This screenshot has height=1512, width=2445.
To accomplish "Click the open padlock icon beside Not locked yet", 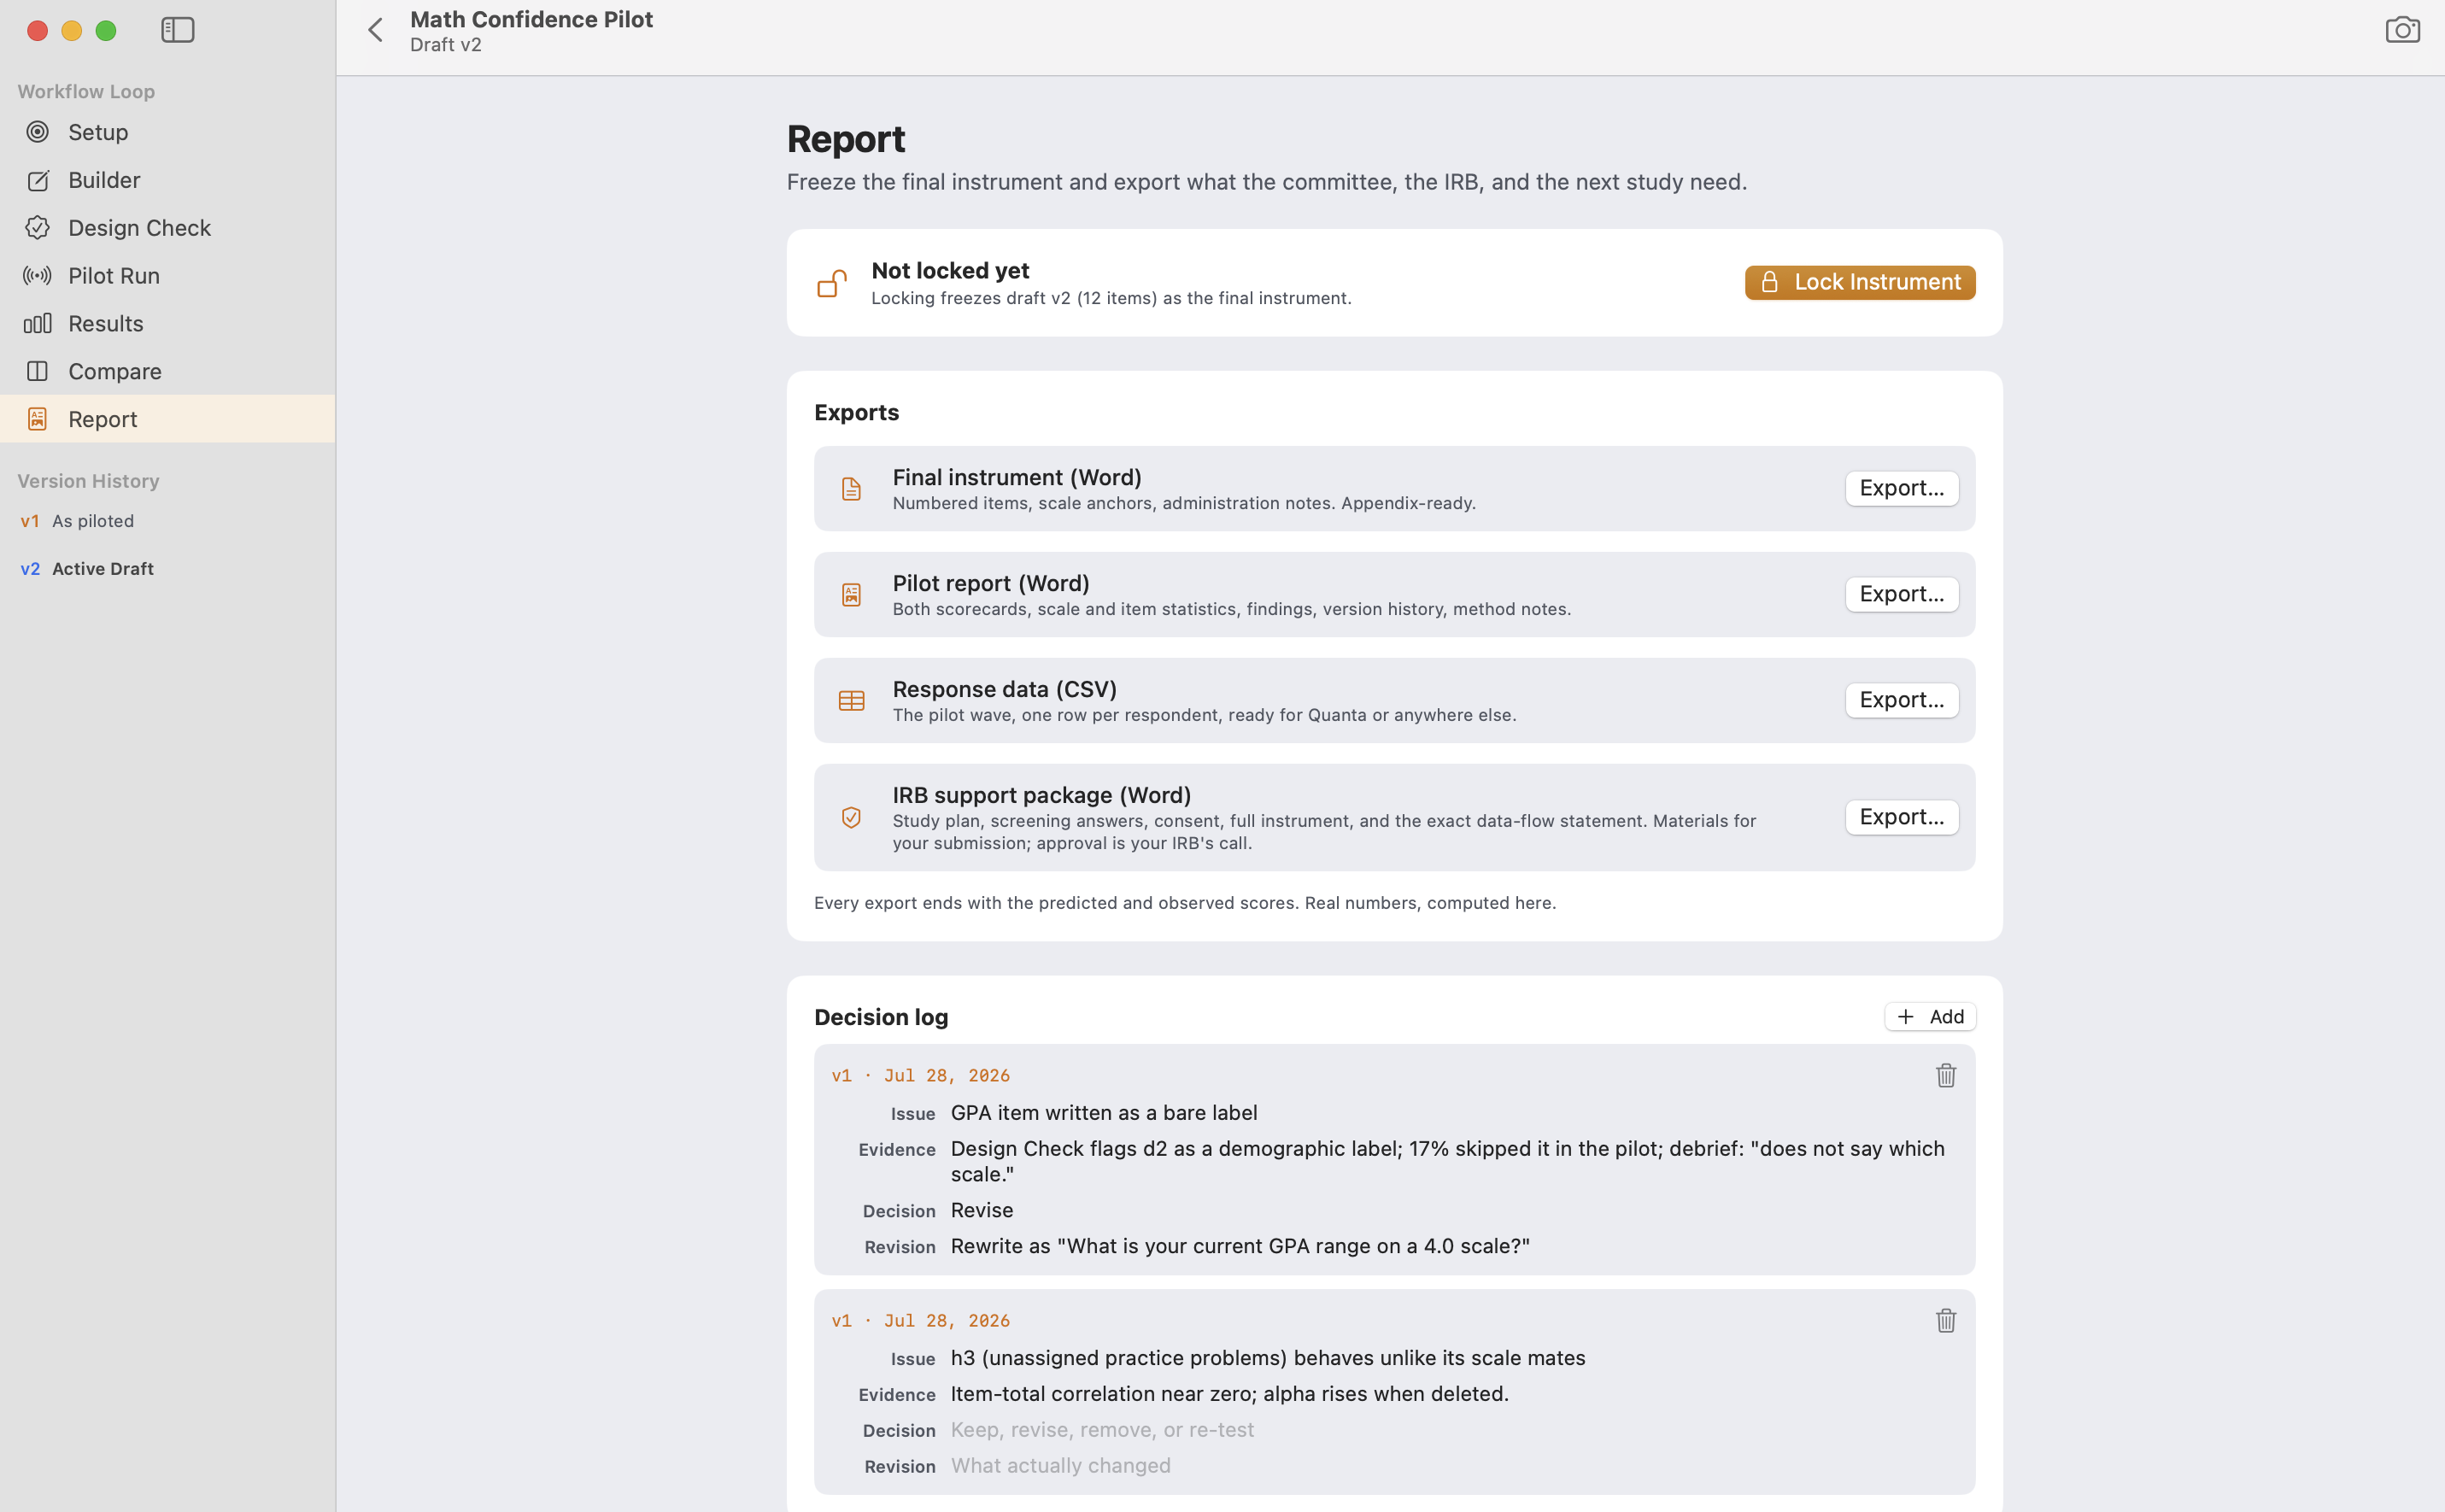I will tap(832, 283).
